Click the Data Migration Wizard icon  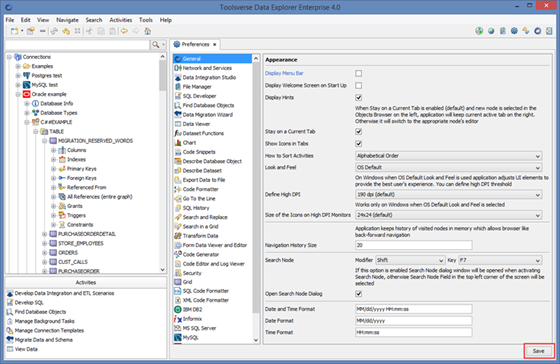pyautogui.click(x=178, y=114)
